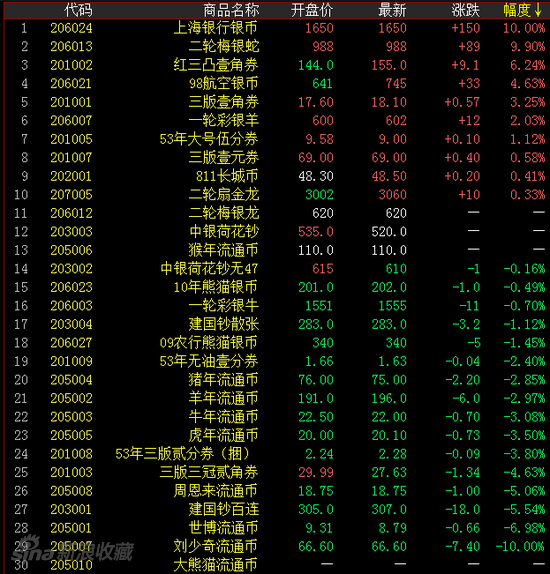550x574 pixels.
Task: Select the 三版壹元券 row name
Action: pyautogui.click(x=224, y=158)
